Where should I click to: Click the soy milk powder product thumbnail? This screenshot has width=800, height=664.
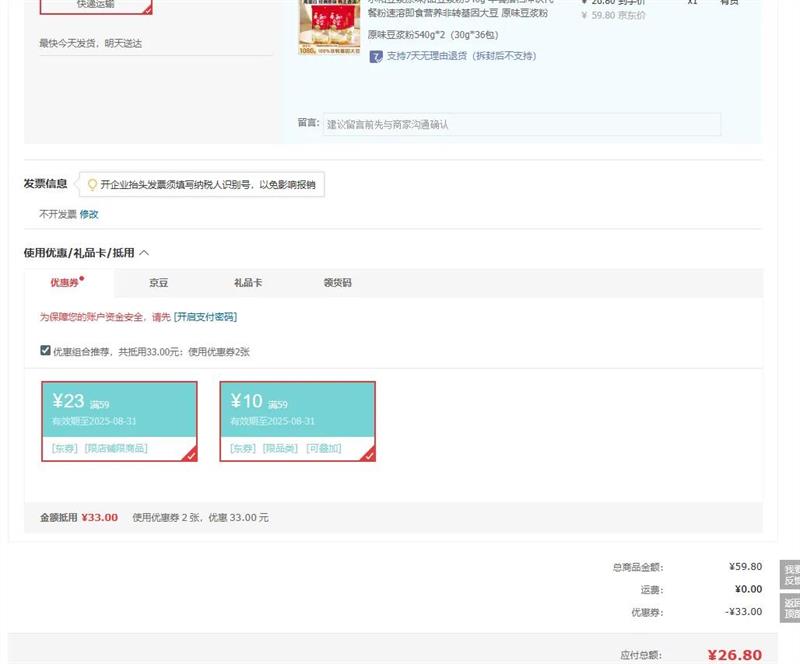(x=329, y=27)
